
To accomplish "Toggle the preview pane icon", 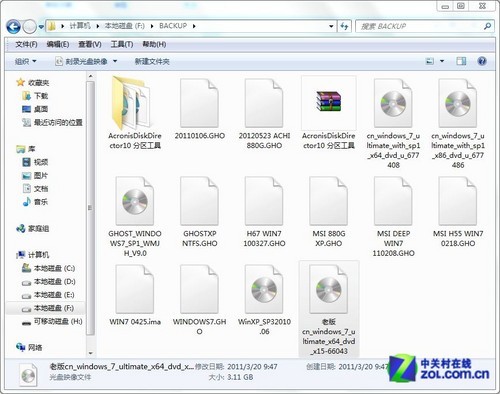I will pos(461,61).
